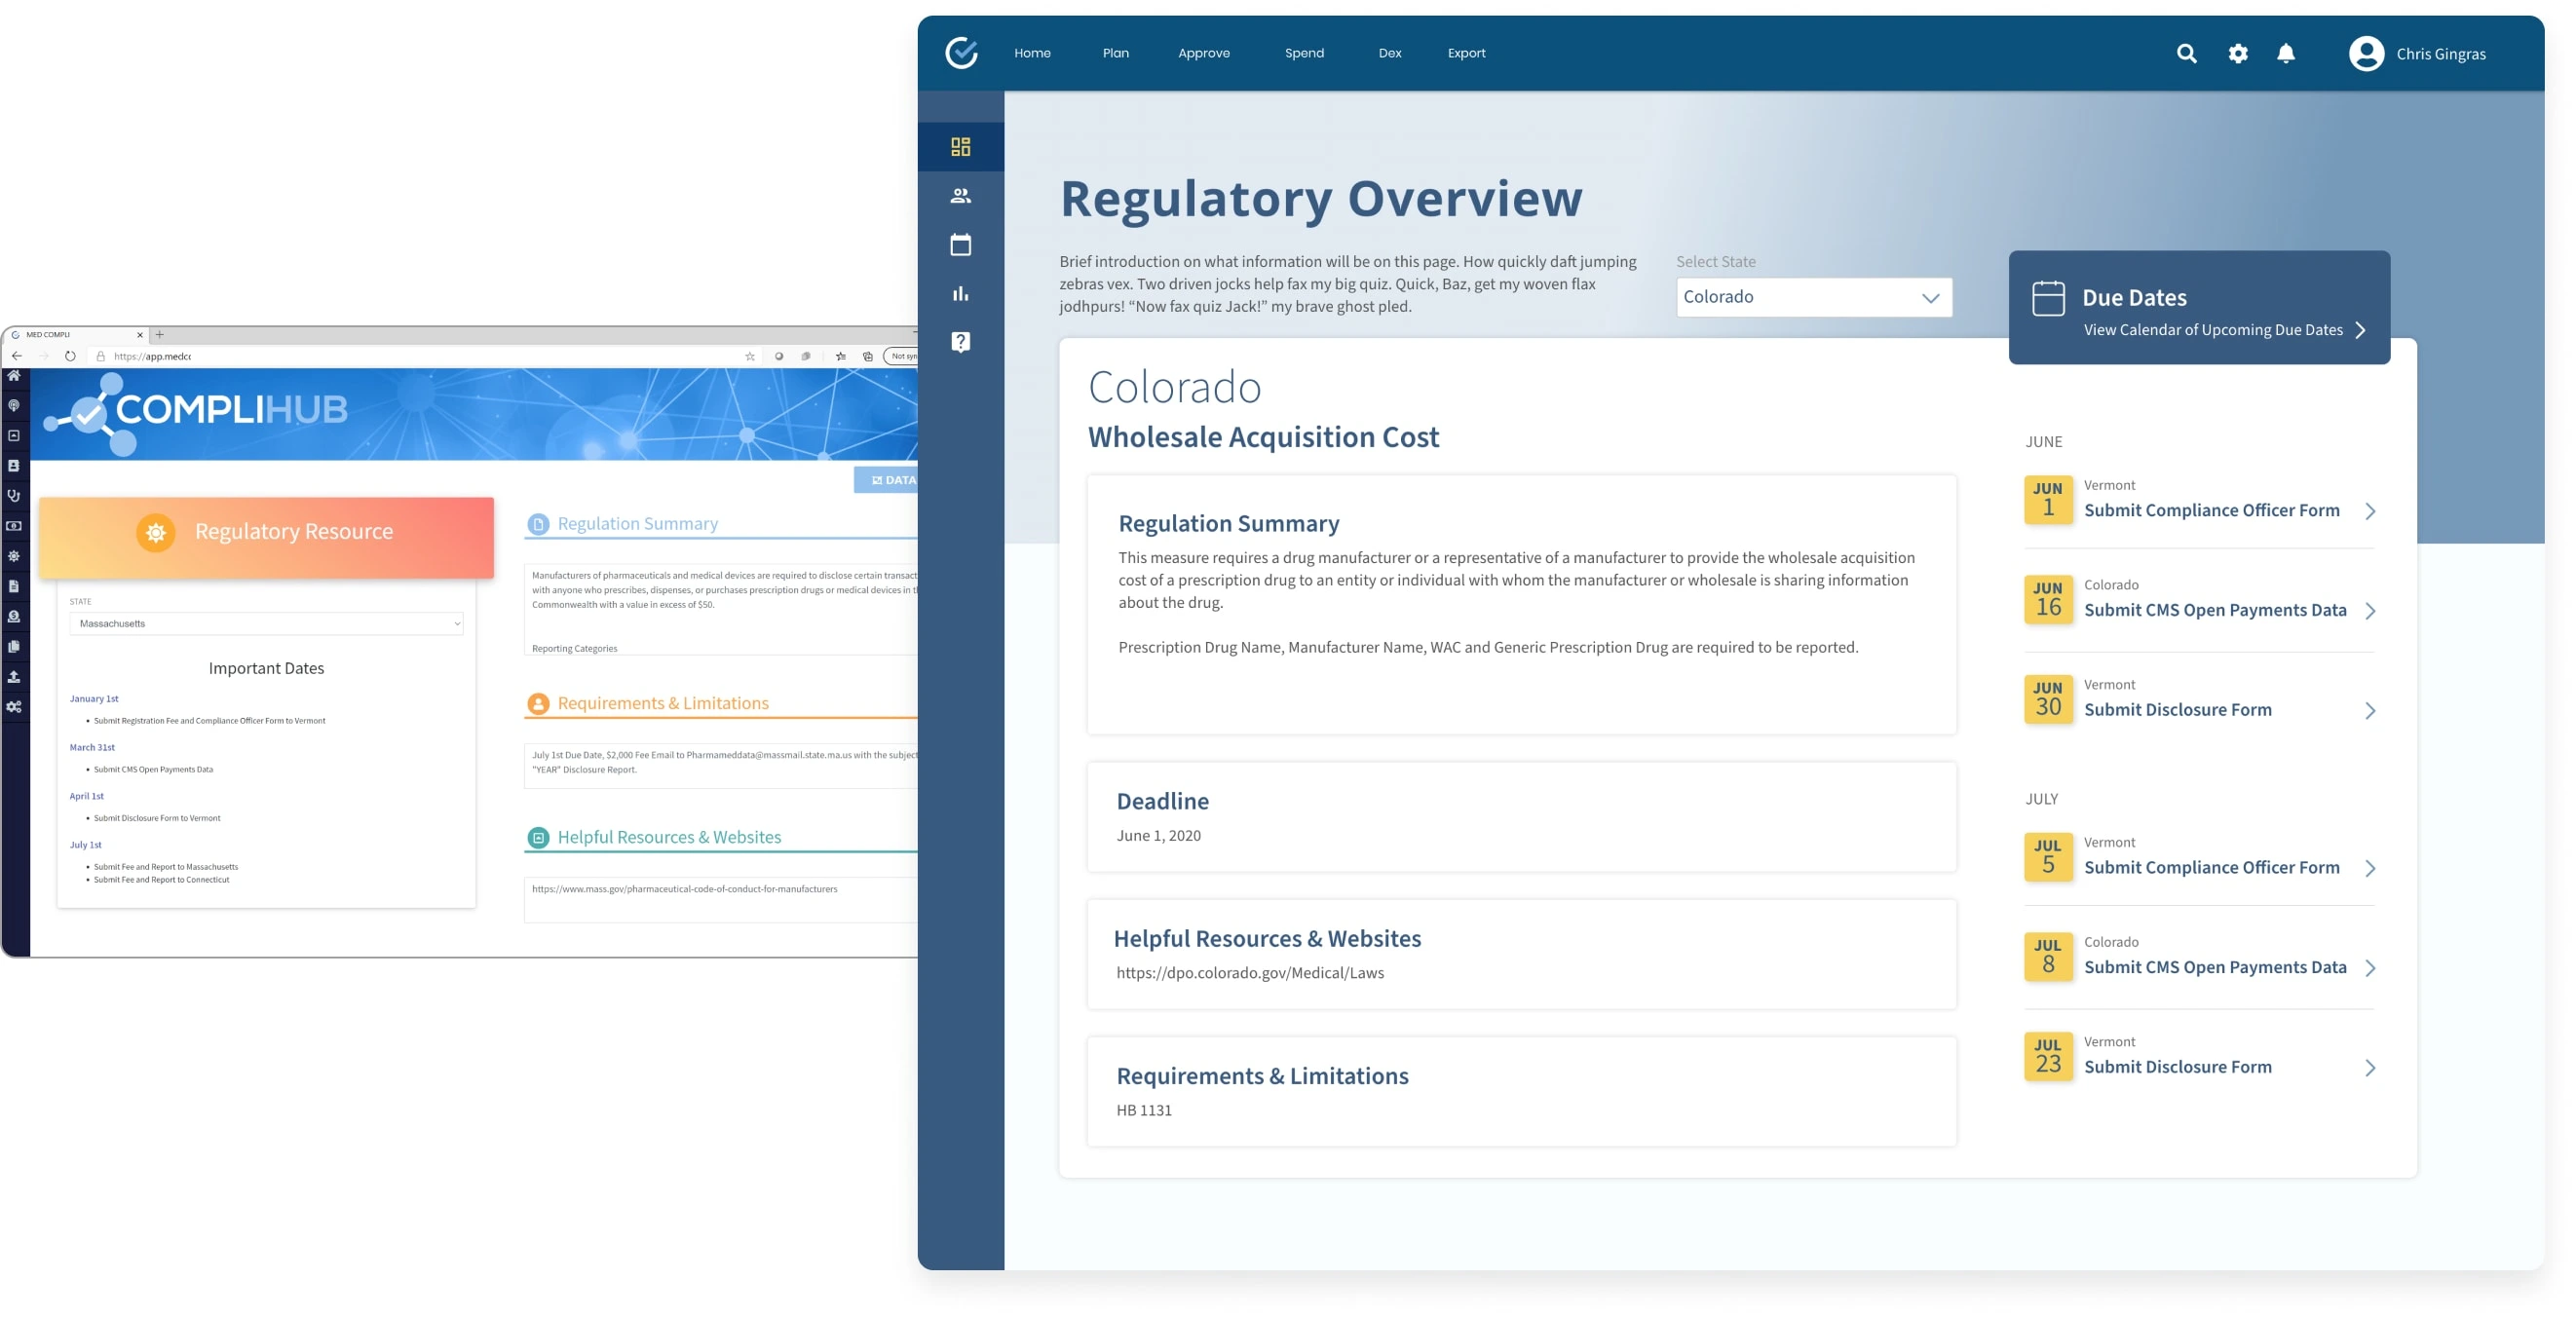The height and width of the screenshot is (1317, 2576).
Task: Open the Home menu item
Action: pyautogui.click(x=1033, y=53)
